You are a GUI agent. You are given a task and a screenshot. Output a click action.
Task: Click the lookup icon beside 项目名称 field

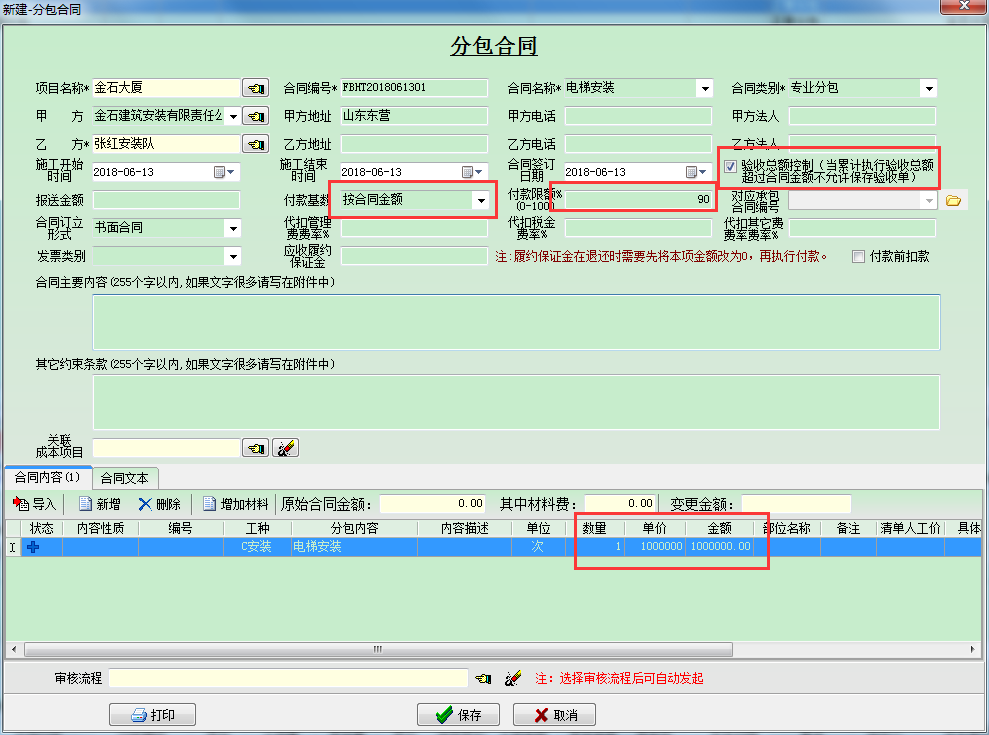256,88
